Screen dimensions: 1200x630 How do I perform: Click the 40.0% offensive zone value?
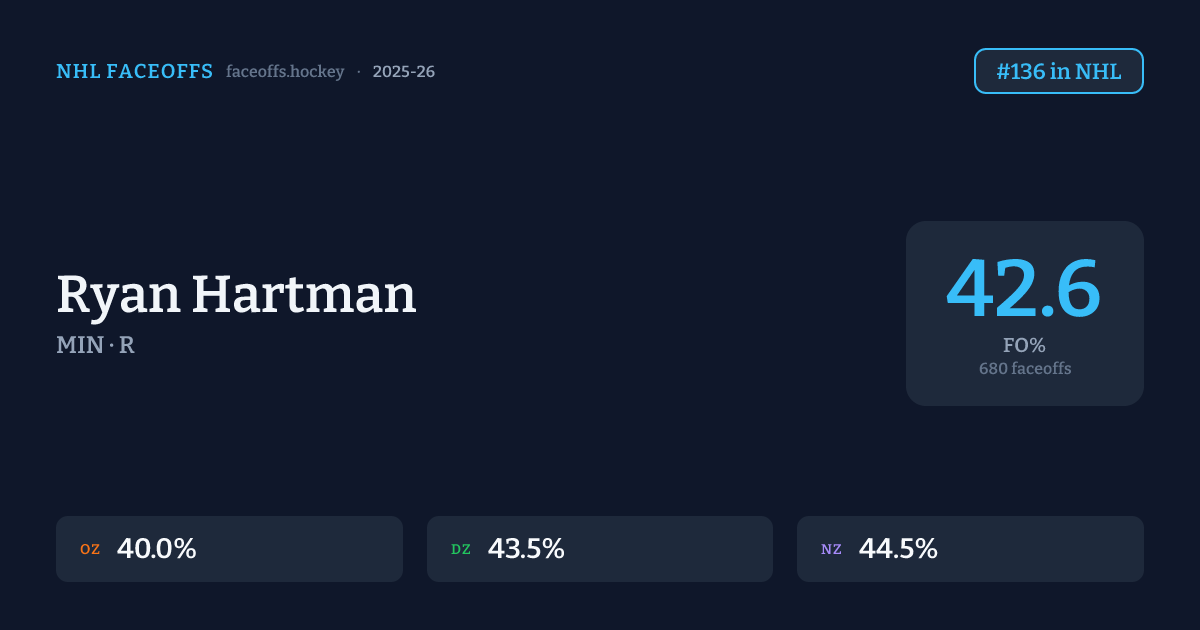click(156, 549)
